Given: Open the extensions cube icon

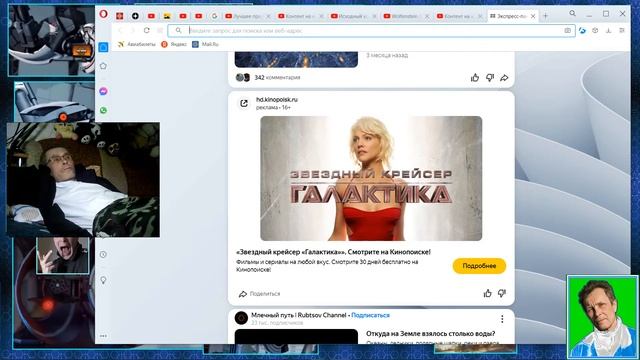Looking at the screenshot, I should tap(595, 31).
